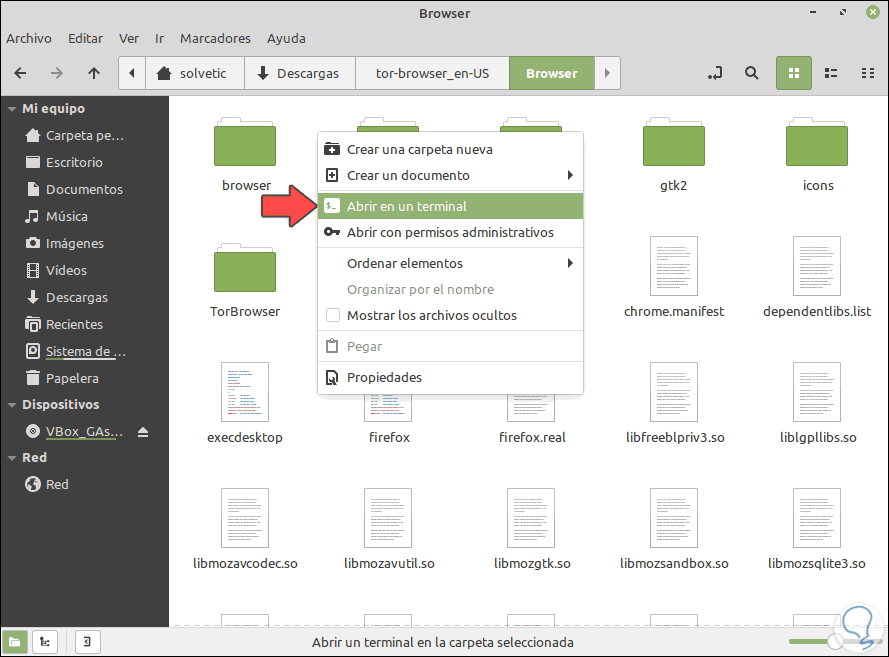The width and height of the screenshot is (889, 657).
Task: Switch to compact view
Action: coord(867,73)
